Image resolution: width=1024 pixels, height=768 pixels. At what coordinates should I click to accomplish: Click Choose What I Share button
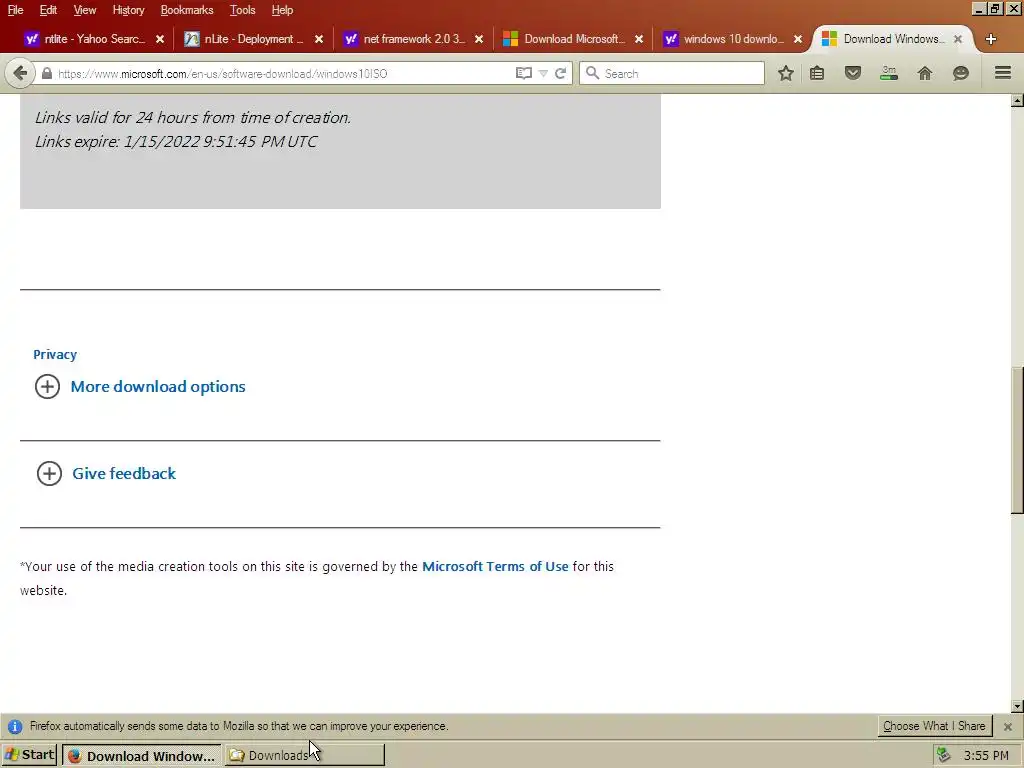pos(934,726)
